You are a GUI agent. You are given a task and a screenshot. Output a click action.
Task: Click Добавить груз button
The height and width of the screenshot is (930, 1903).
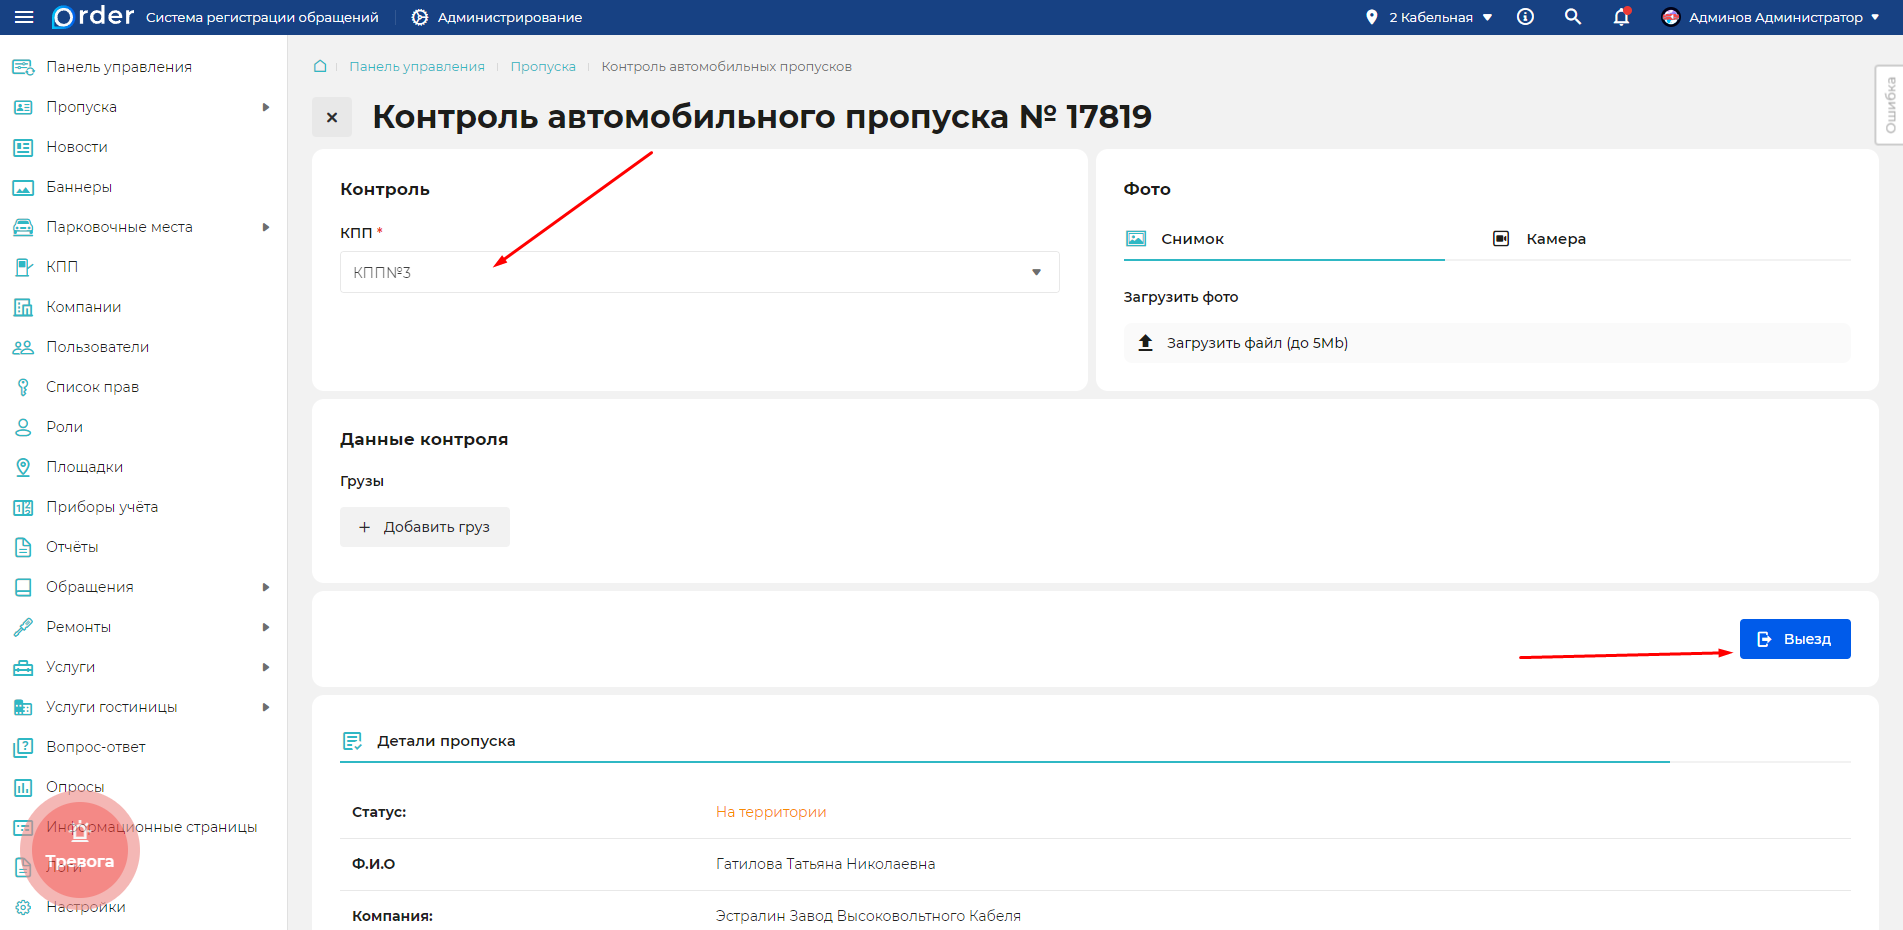click(x=425, y=527)
